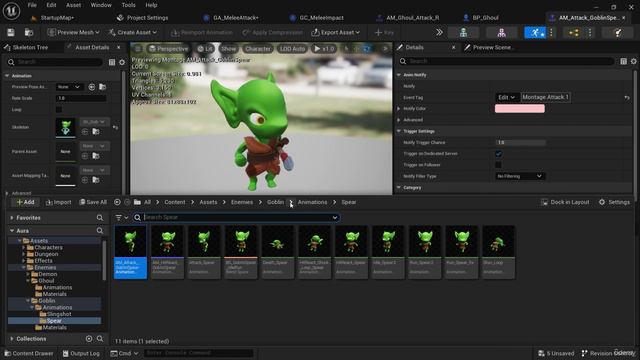Expand Notify Color property

[399, 109]
